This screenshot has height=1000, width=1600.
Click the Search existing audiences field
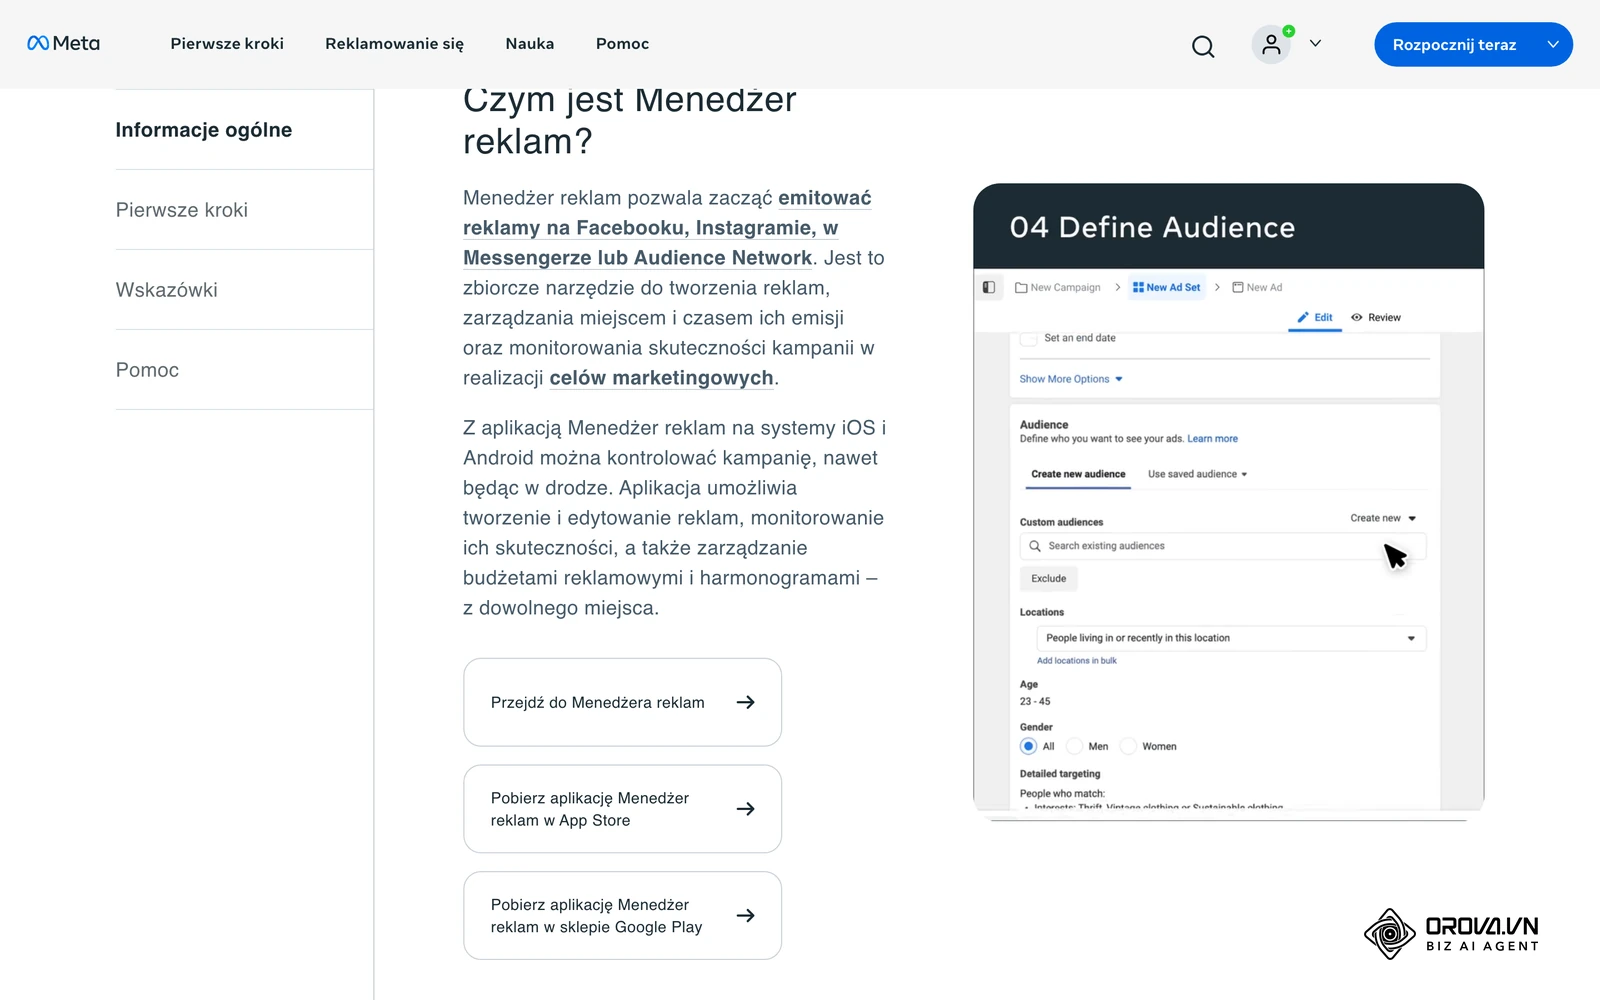1222,546
